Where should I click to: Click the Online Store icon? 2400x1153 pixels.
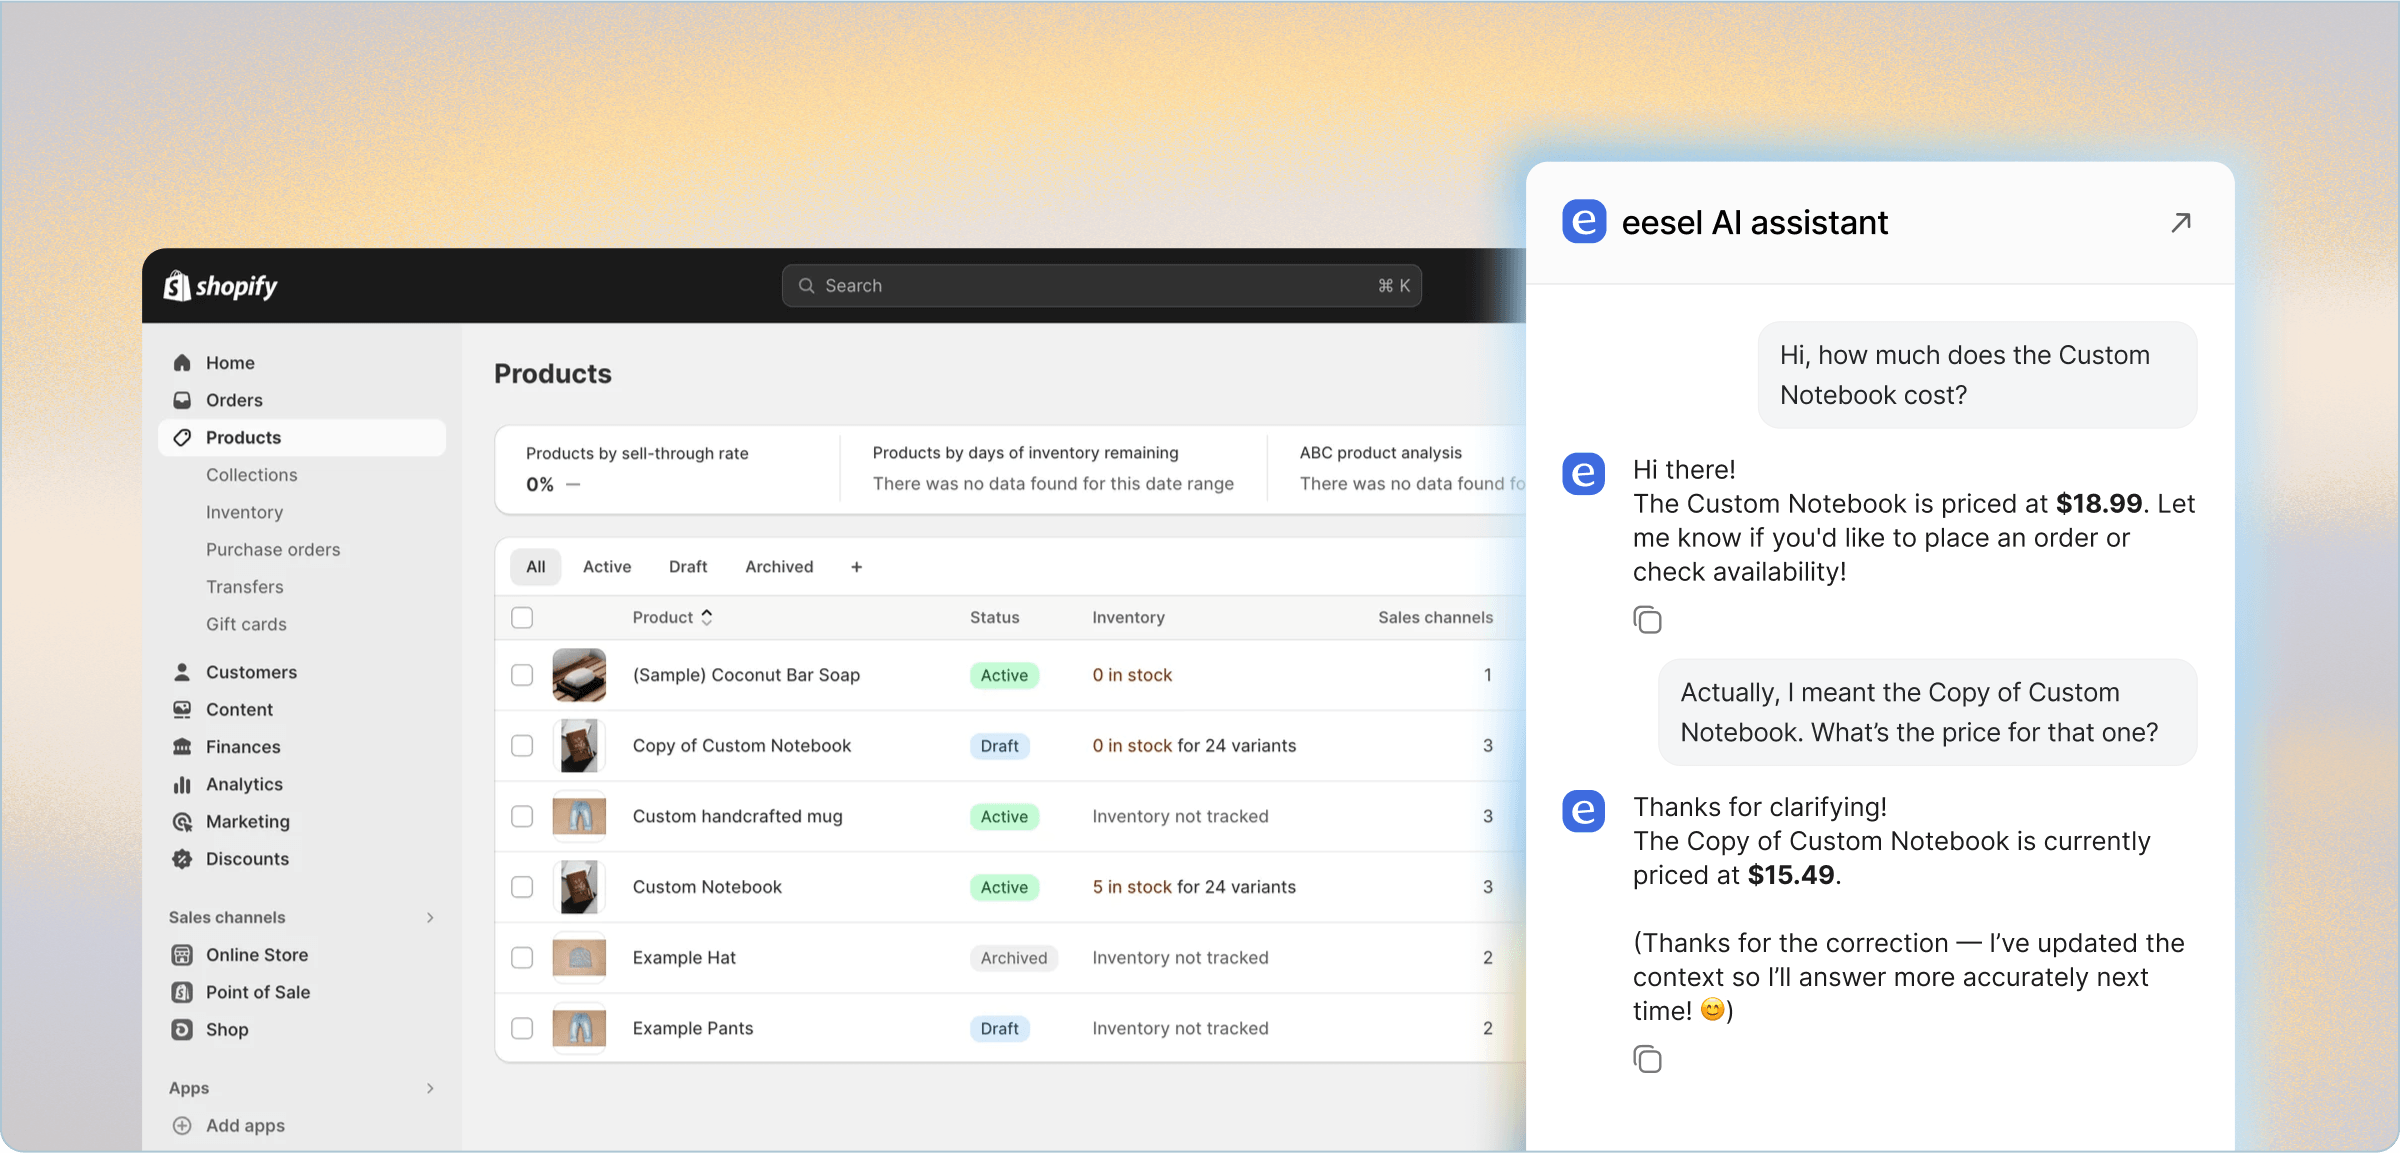182,955
